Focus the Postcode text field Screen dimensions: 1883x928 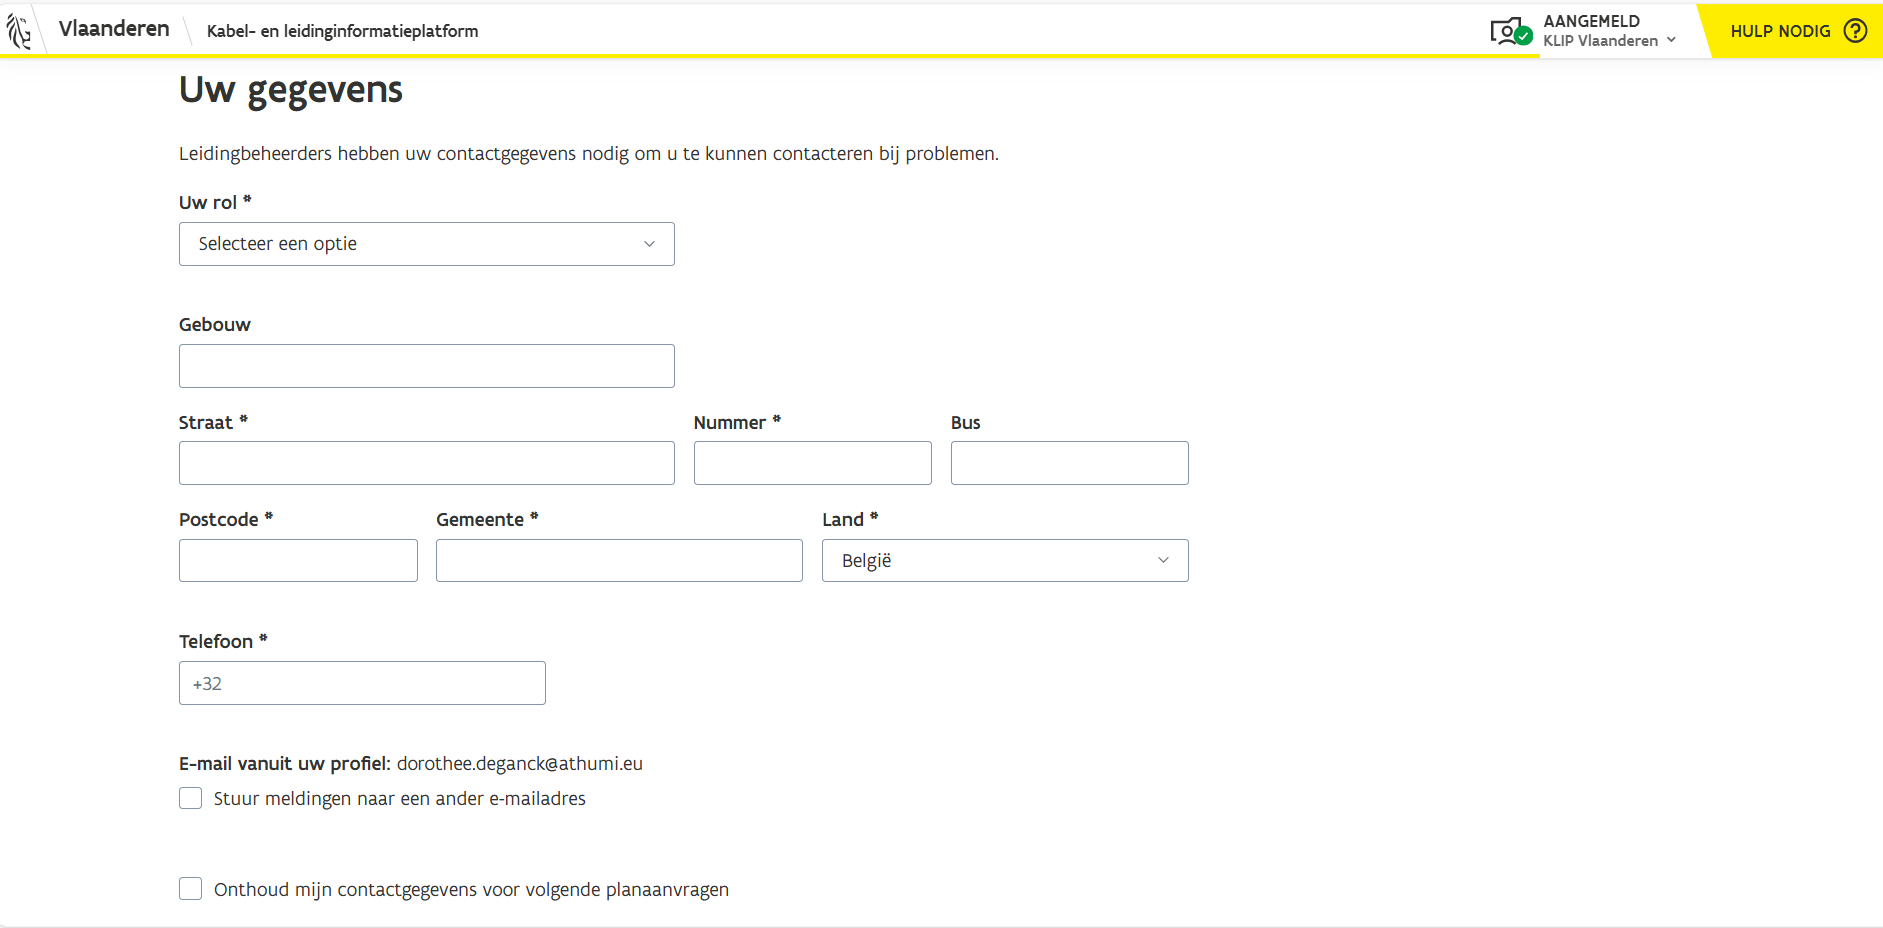click(x=298, y=560)
